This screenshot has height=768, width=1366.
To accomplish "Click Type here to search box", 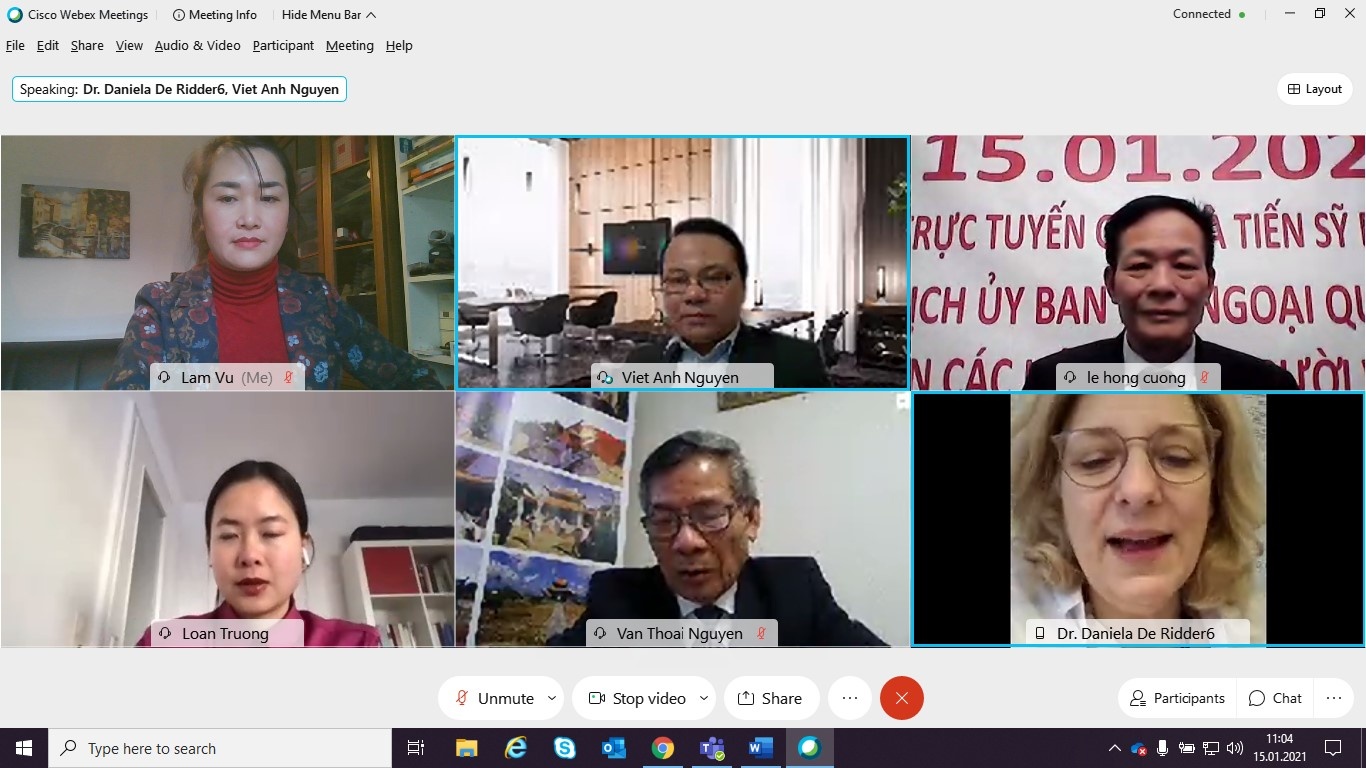I will coord(220,748).
